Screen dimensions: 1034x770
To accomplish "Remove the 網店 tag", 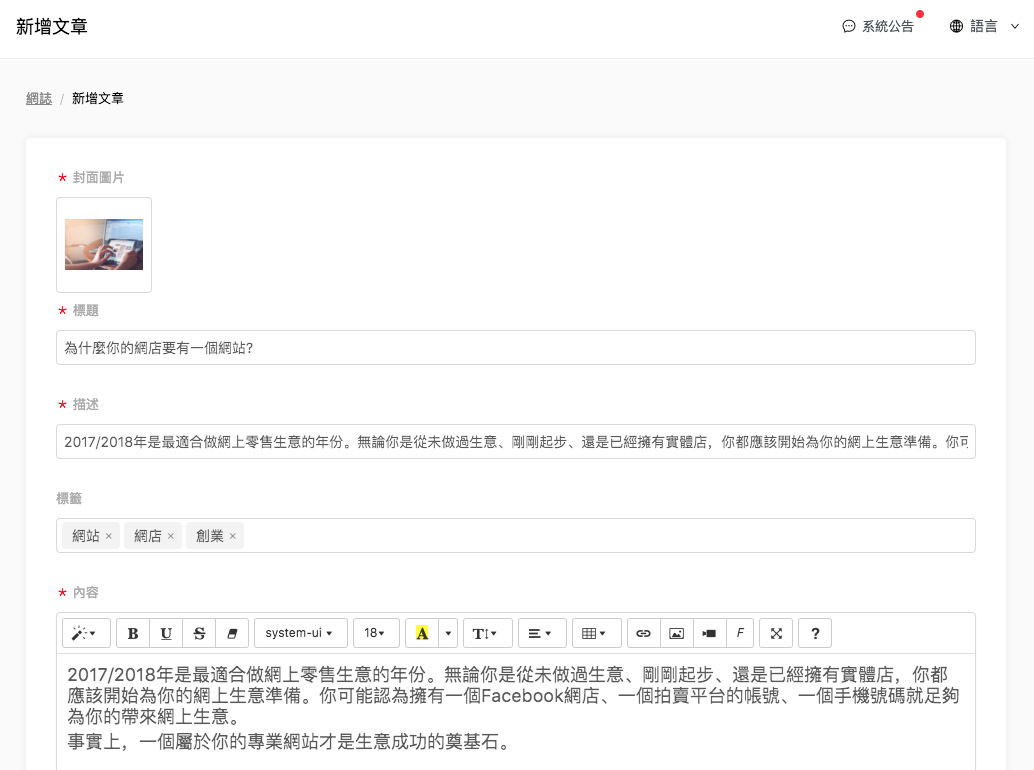I will (171, 537).
